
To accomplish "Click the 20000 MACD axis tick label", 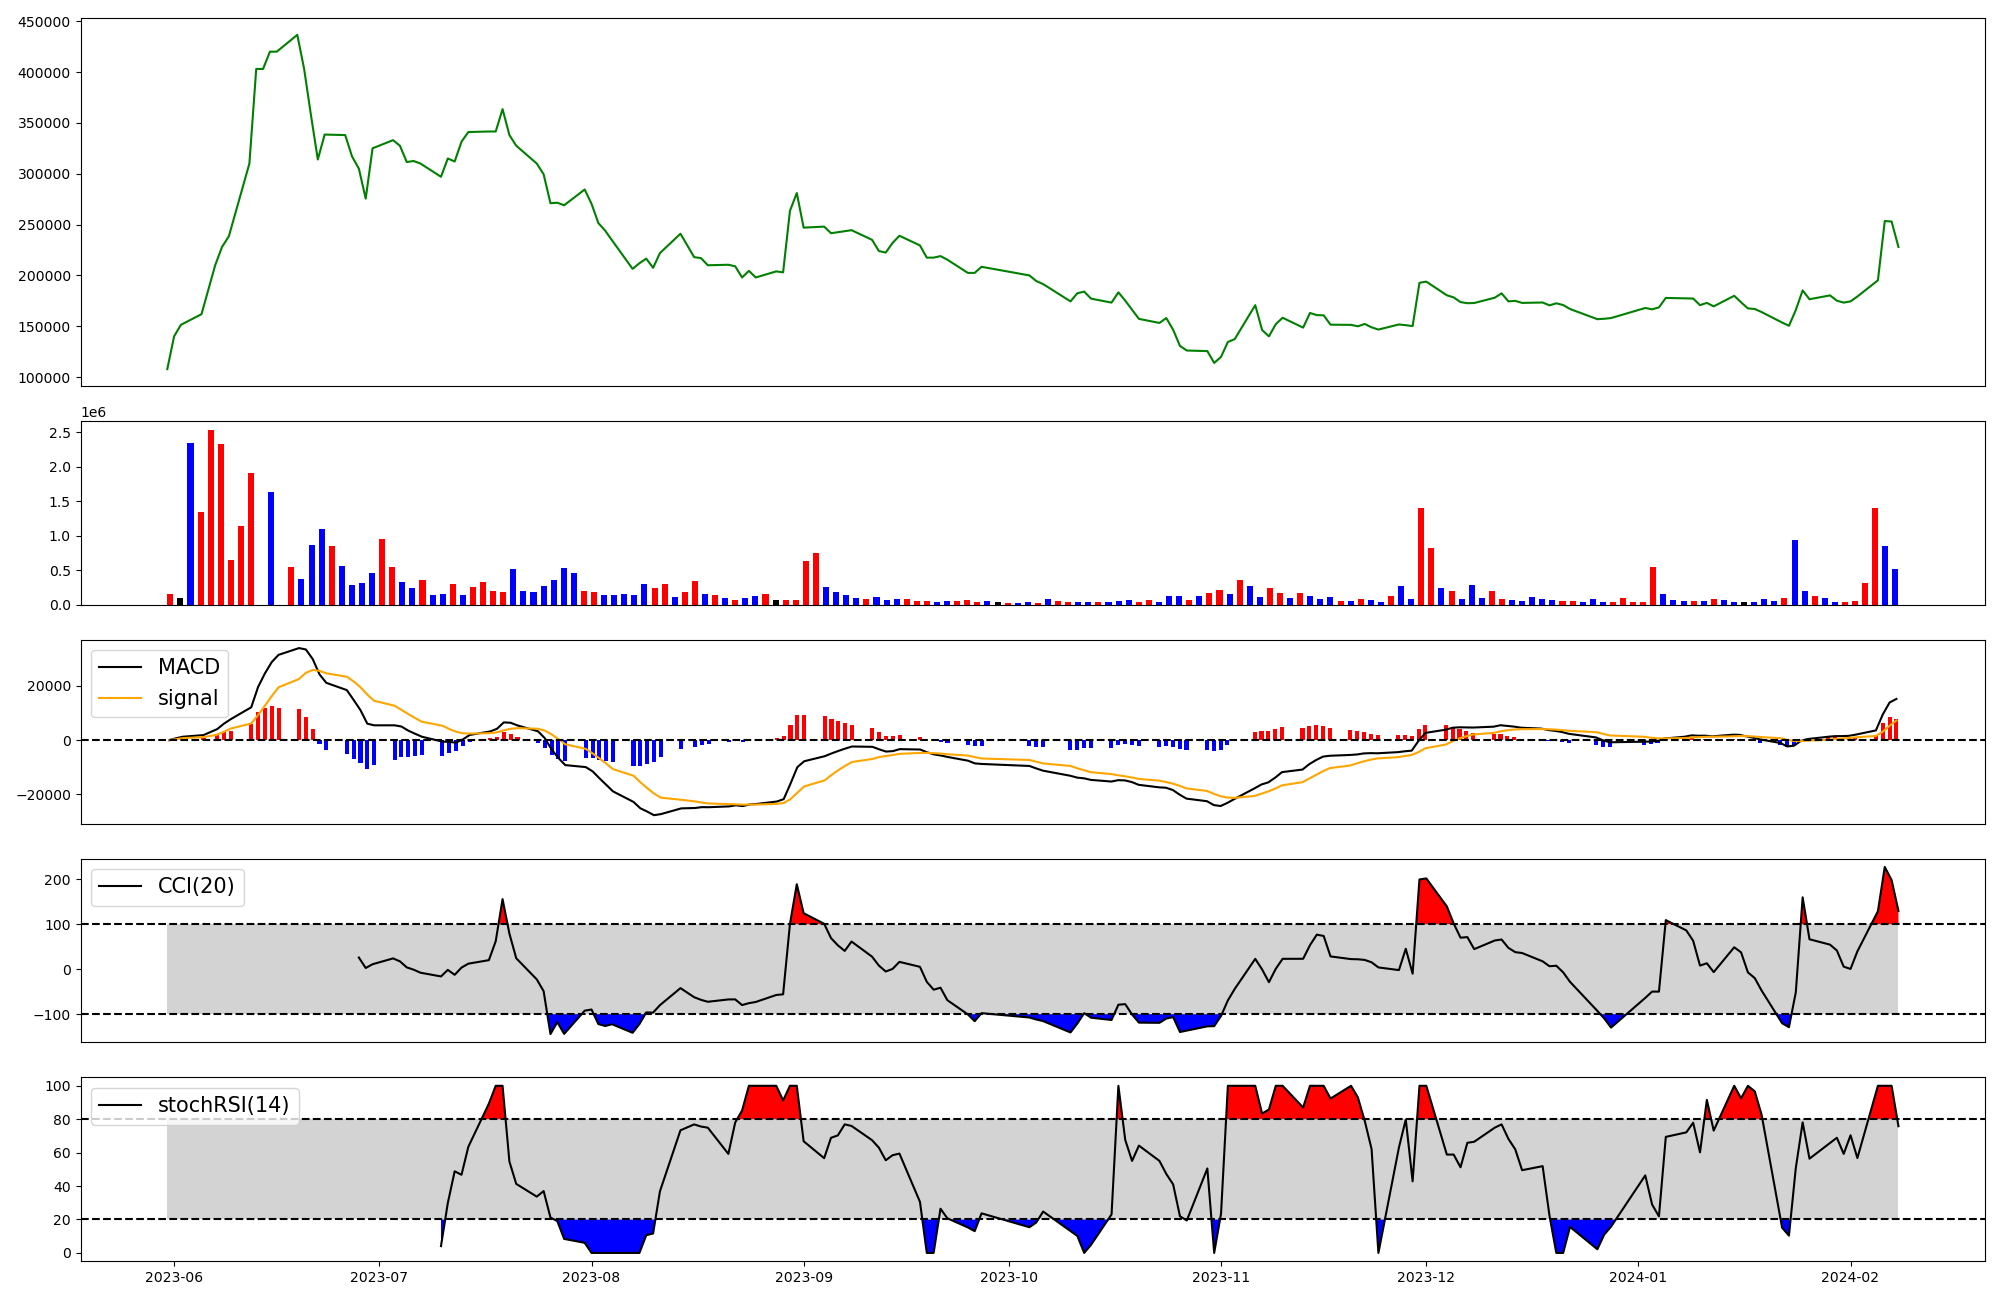I will pos(48,686).
